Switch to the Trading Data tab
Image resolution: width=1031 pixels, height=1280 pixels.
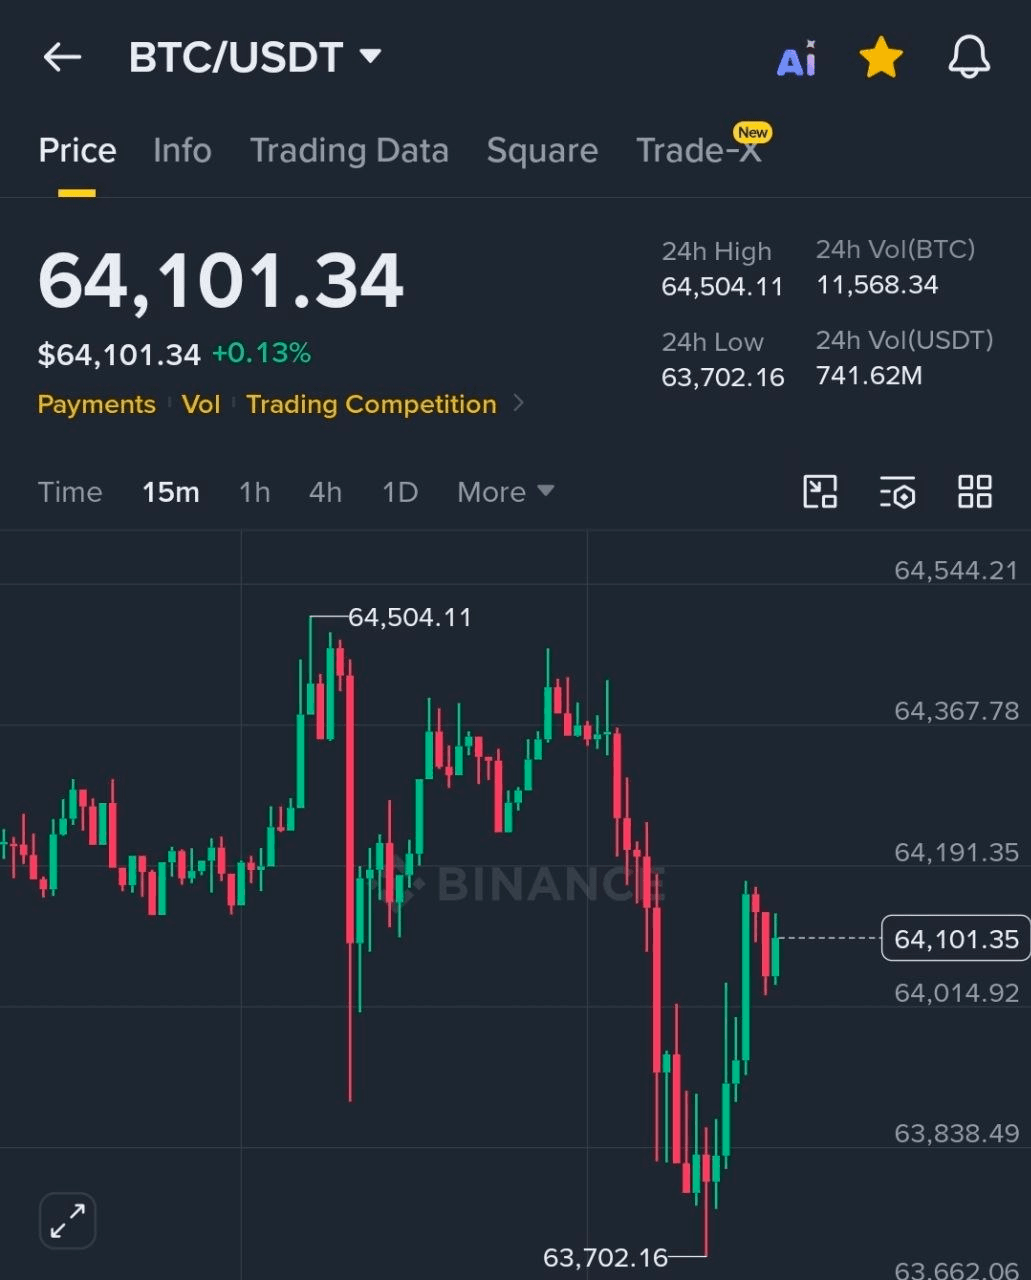click(x=349, y=151)
